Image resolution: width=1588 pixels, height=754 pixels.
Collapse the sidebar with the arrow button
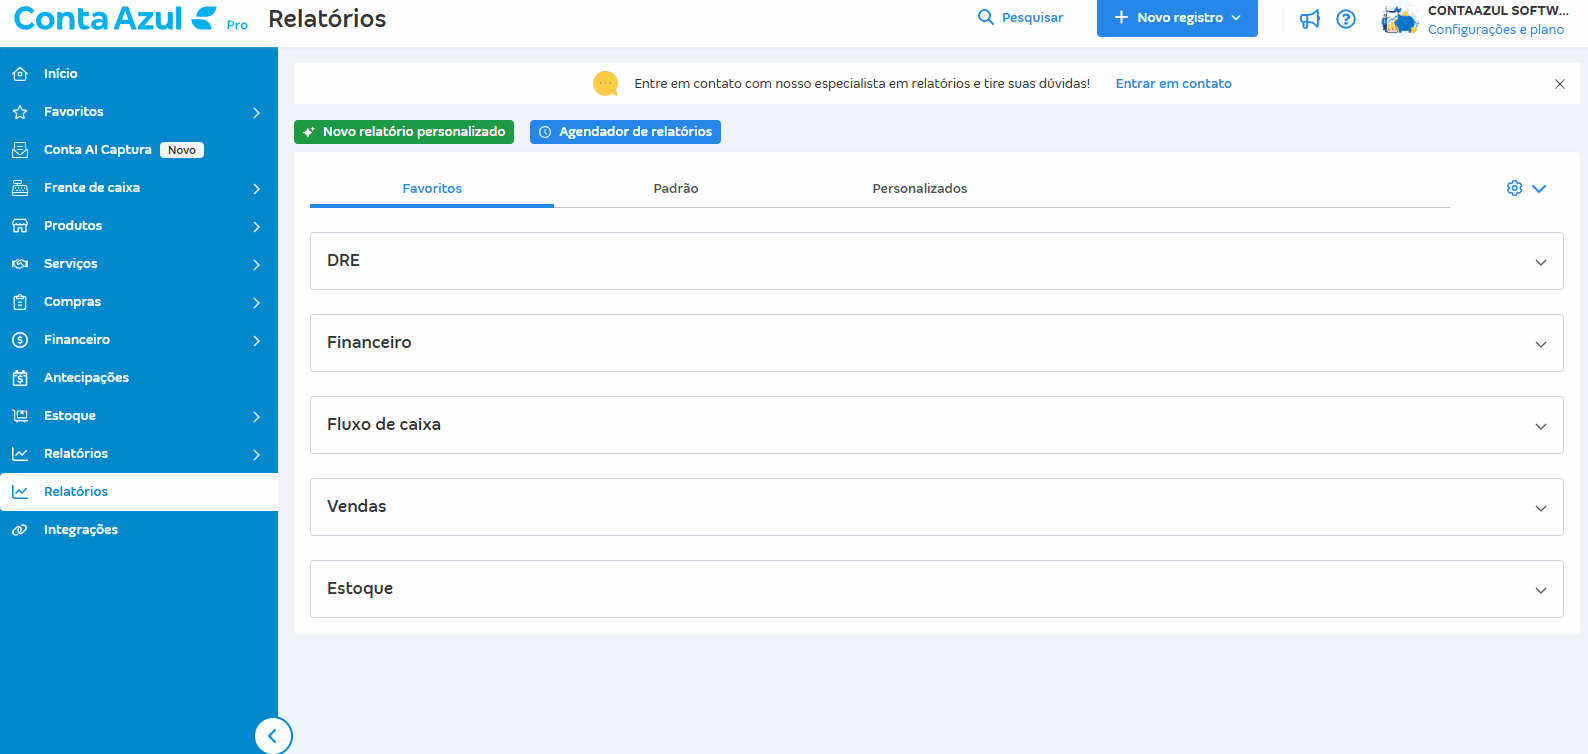273,735
